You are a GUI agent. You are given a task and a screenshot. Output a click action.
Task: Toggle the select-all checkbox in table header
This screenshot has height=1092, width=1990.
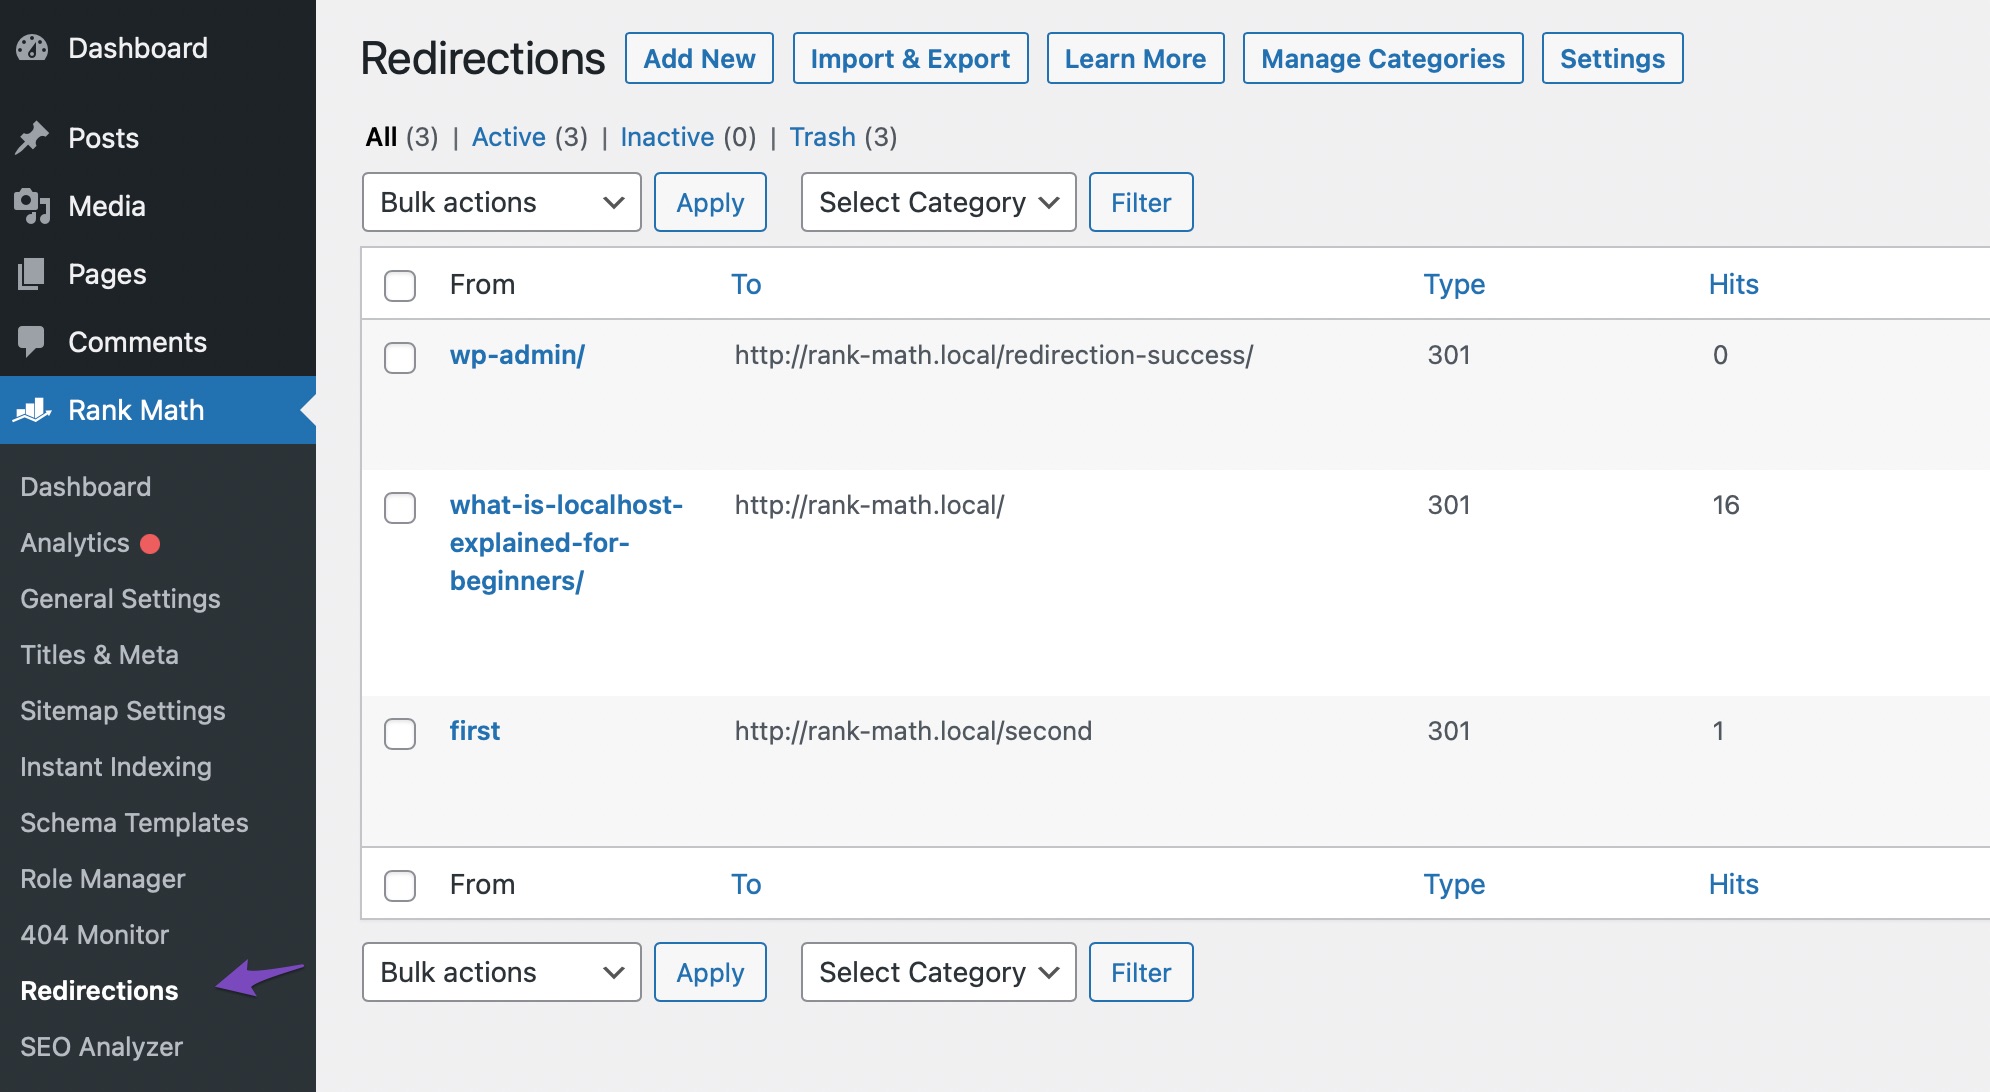click(400, 285)
